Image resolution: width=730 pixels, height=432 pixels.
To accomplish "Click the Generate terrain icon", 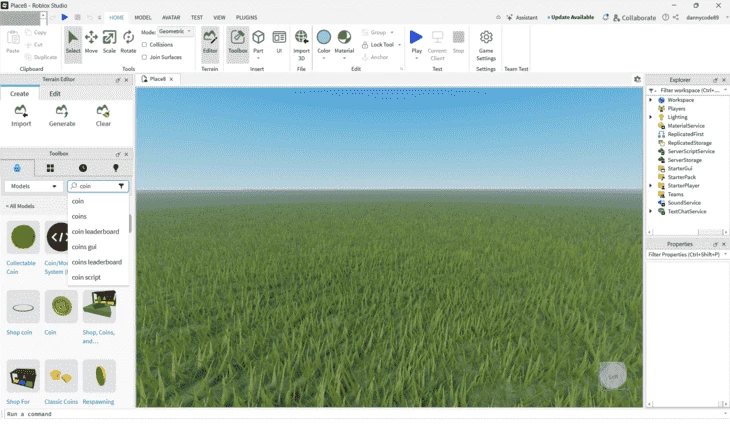I will 62,115.
